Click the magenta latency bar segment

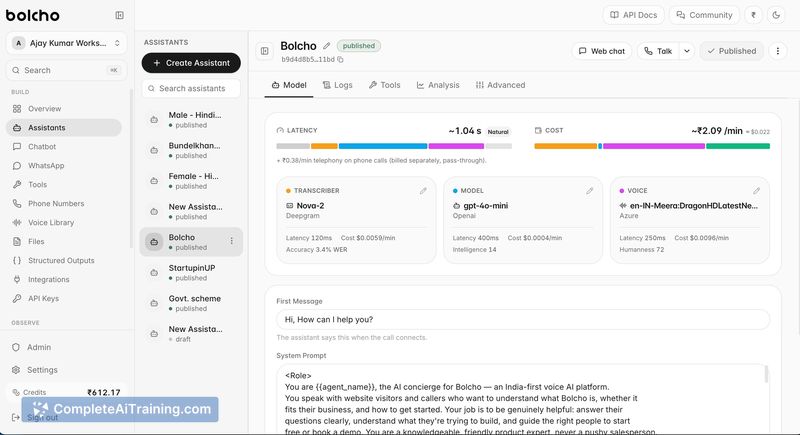pyautogui.click(x=456, y=146)
